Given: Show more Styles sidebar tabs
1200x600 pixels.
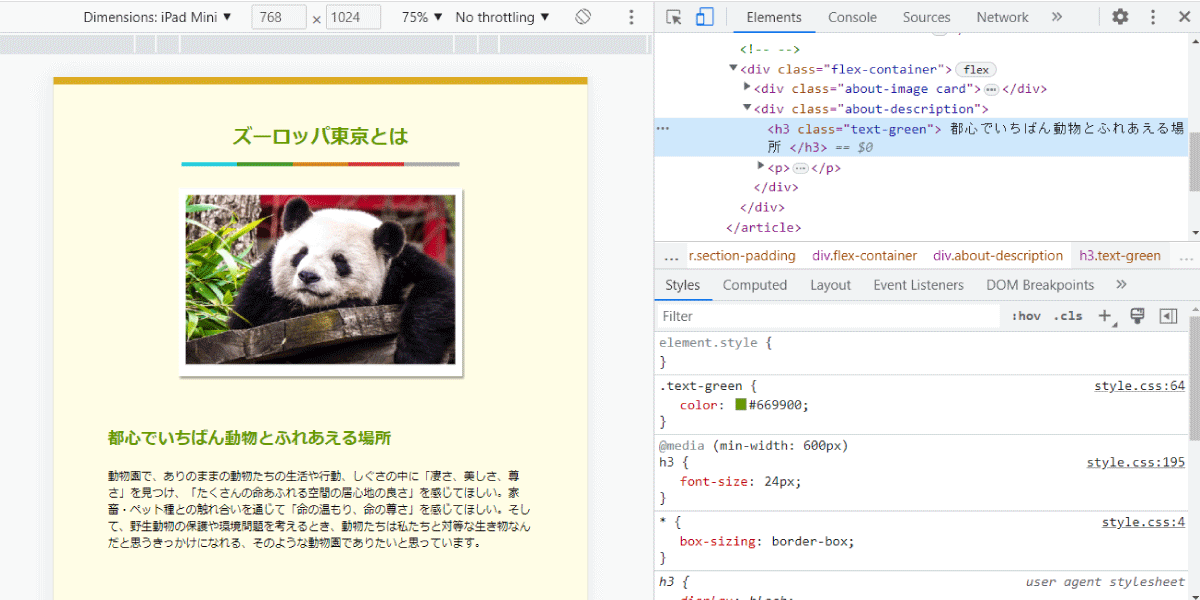Looking at the screenshot, I should 1121,285.
